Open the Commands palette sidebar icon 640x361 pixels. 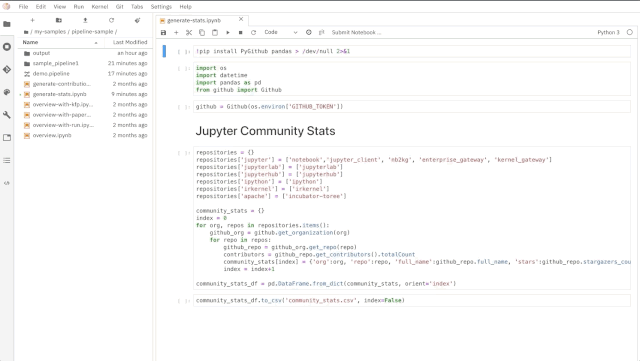7,92
